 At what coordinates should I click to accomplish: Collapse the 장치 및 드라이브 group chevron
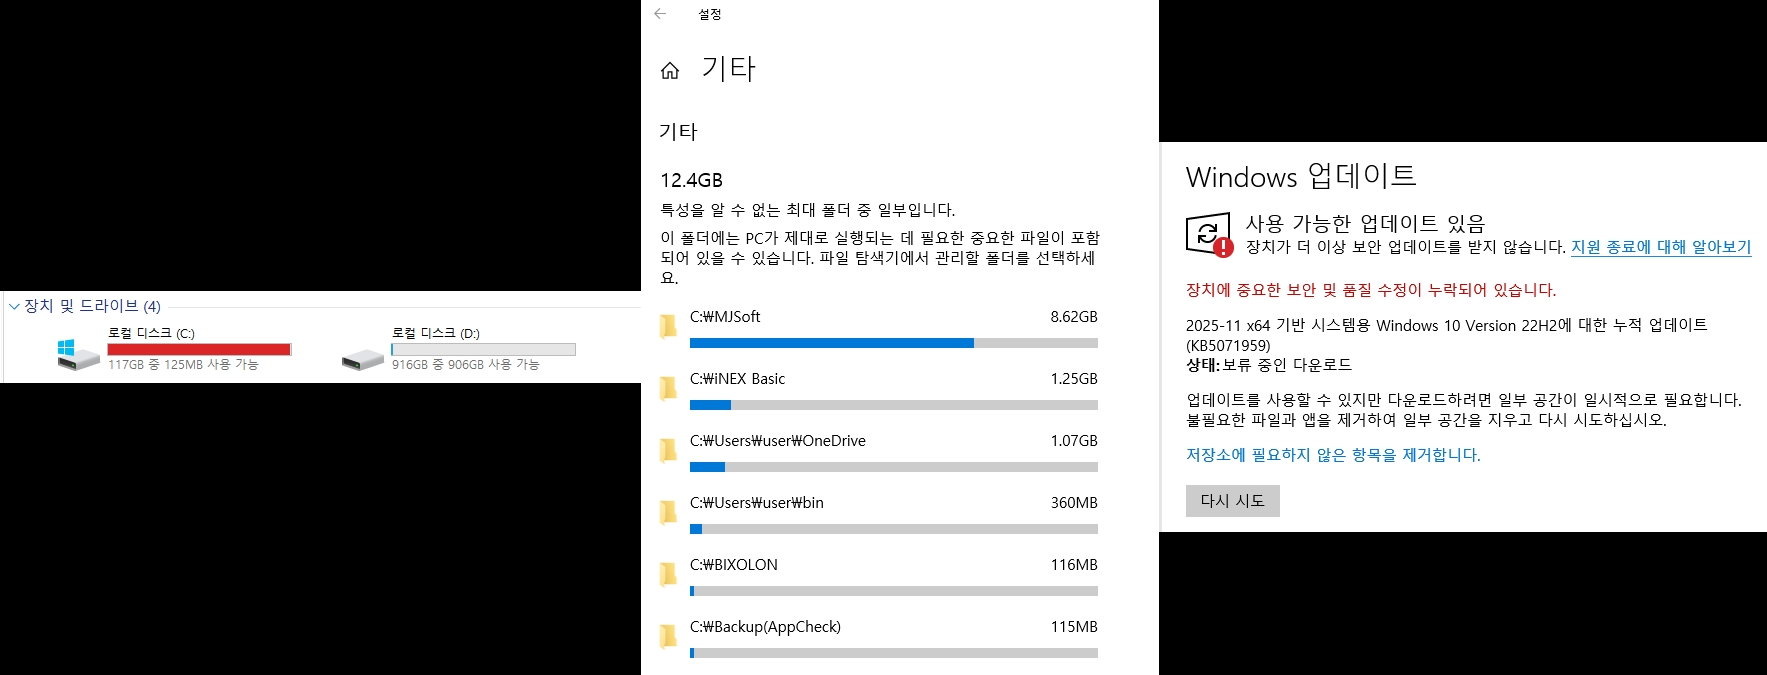click(x=14, y=306)
